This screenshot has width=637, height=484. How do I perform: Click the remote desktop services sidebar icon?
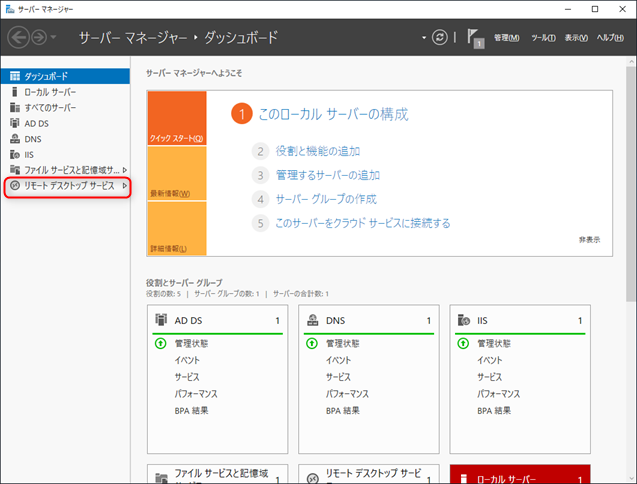[x=15, y=186]
